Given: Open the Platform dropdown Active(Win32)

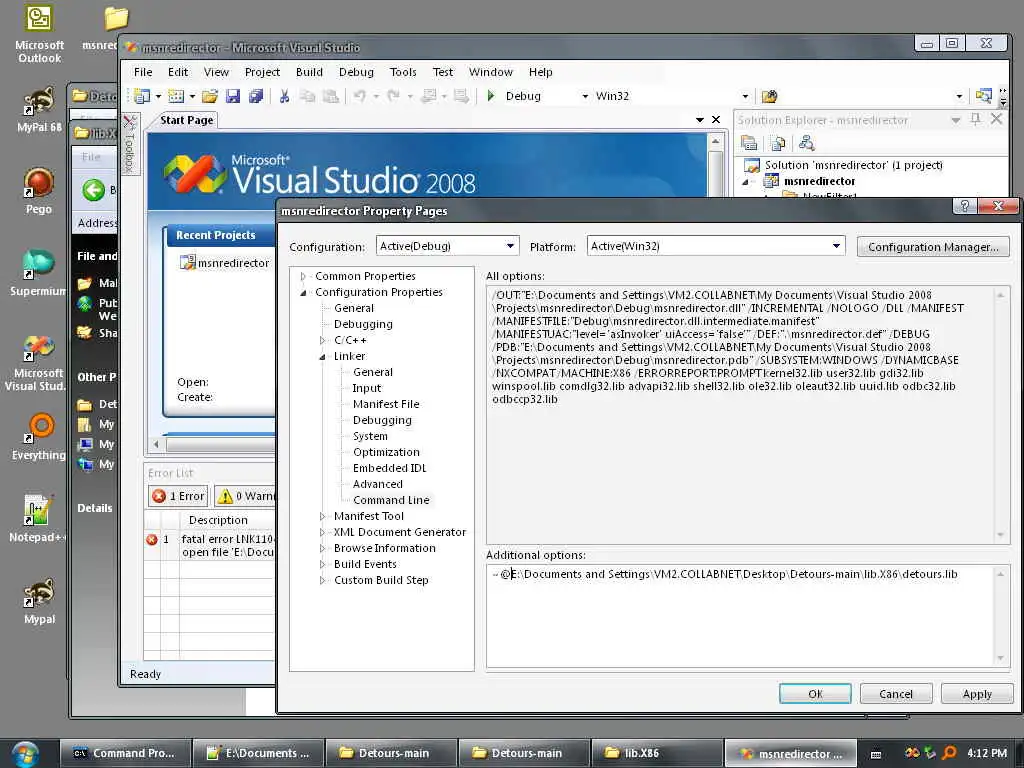Looking at the screenshot, I should pyautogui.click(x=716, y=246).
